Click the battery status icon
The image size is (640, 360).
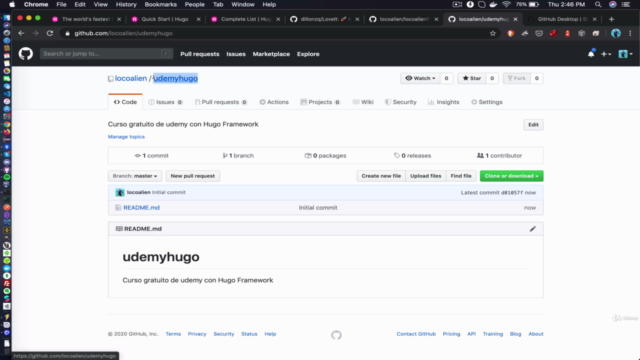point(534,4)
